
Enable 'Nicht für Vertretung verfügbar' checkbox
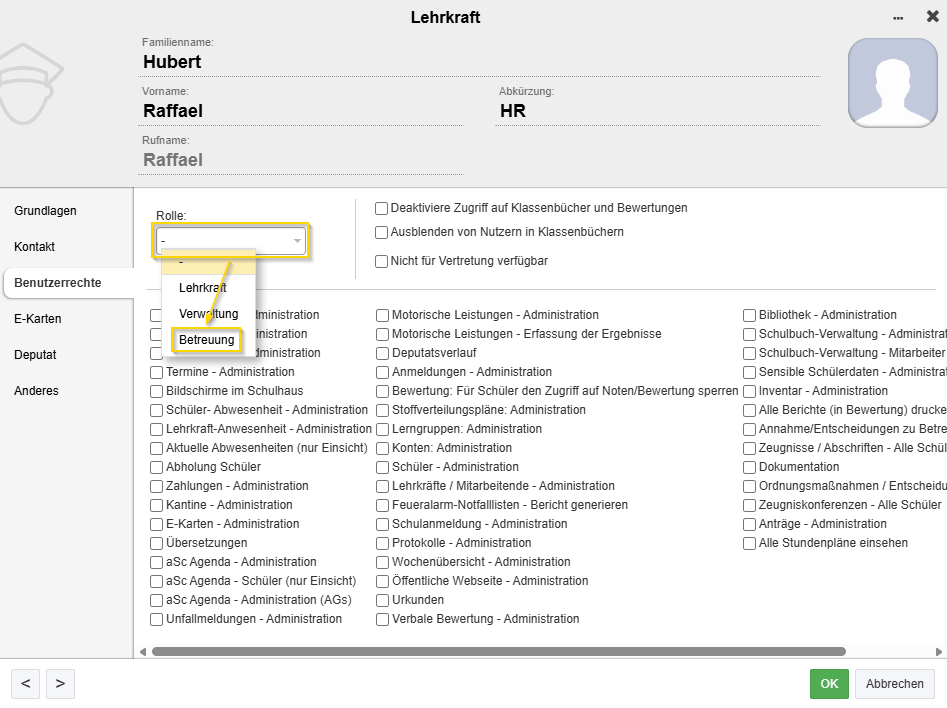pos(382,262)
